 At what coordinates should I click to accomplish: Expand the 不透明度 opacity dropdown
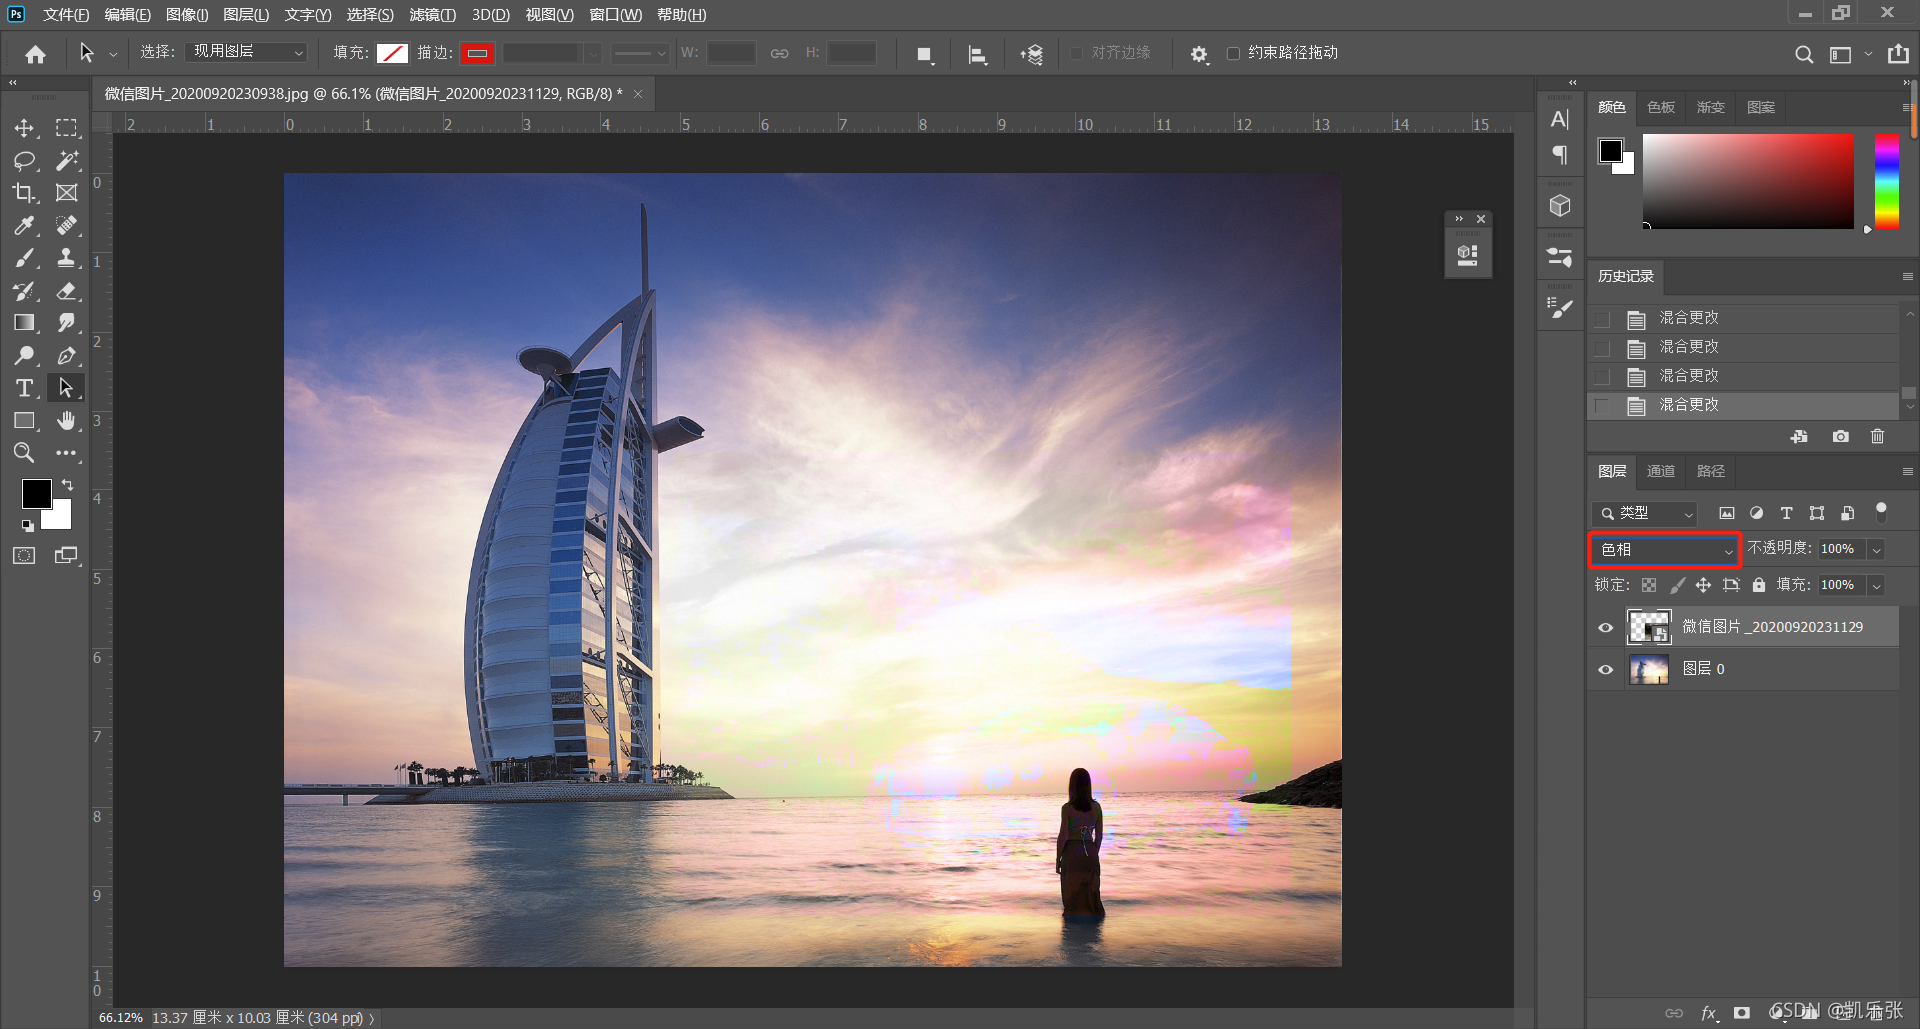click(x=1877, y=549)
